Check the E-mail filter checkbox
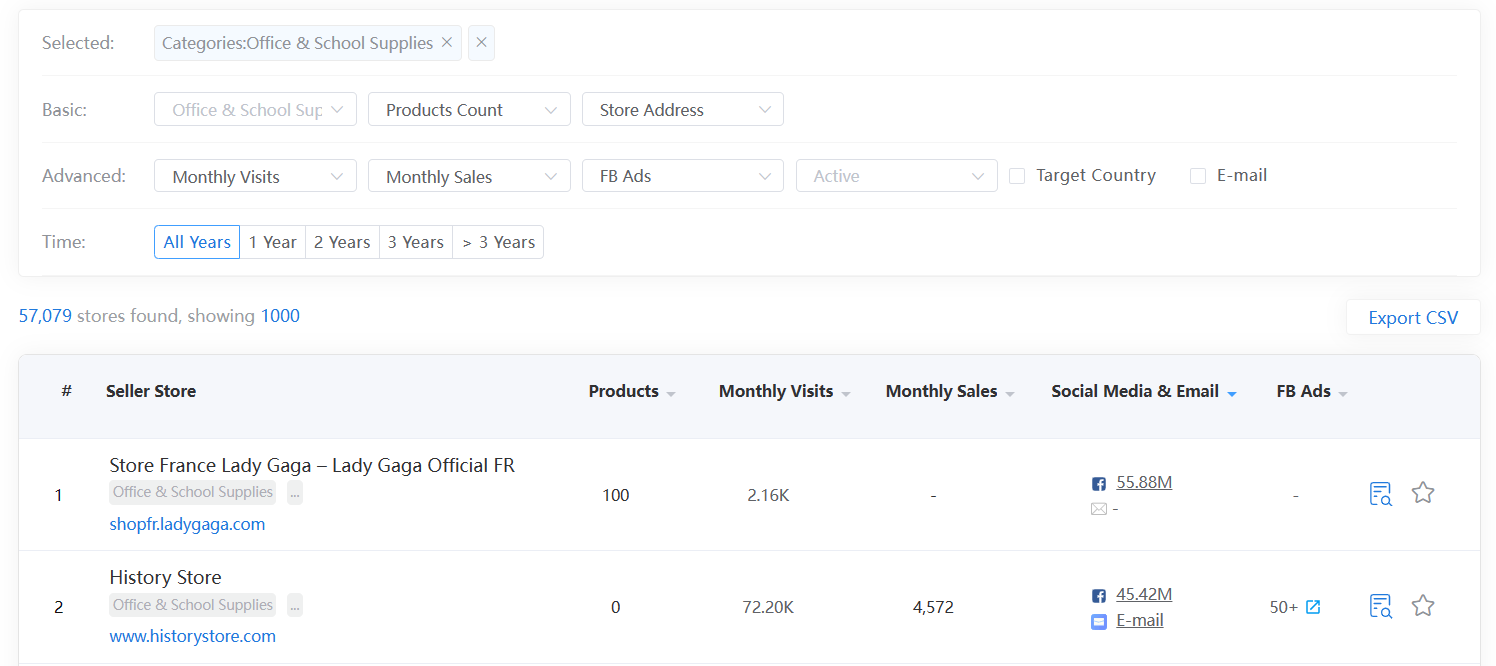1496x666 pixels. pos(1198,175)
